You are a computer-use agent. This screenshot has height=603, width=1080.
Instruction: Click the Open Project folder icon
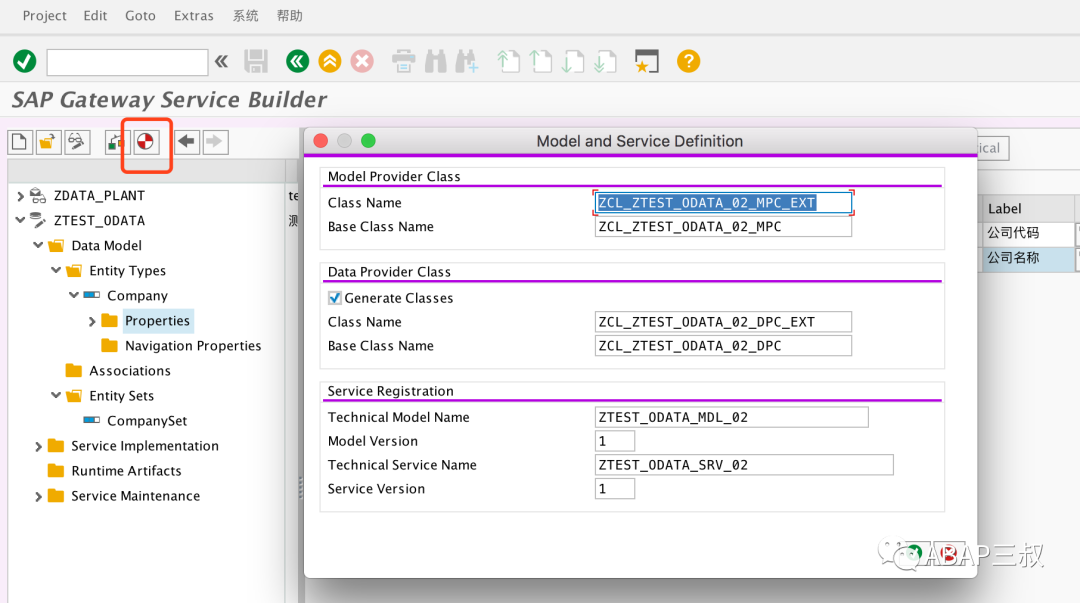coord(48,142)
